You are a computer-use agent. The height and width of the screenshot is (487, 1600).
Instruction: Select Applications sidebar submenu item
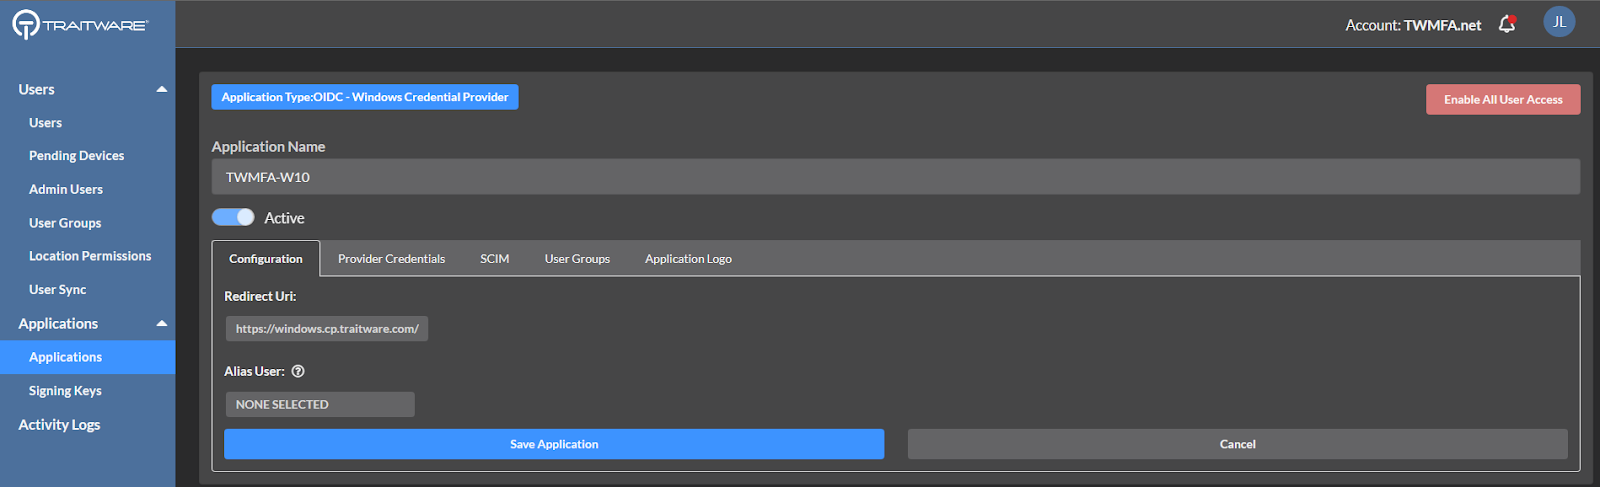pos(87,357)
